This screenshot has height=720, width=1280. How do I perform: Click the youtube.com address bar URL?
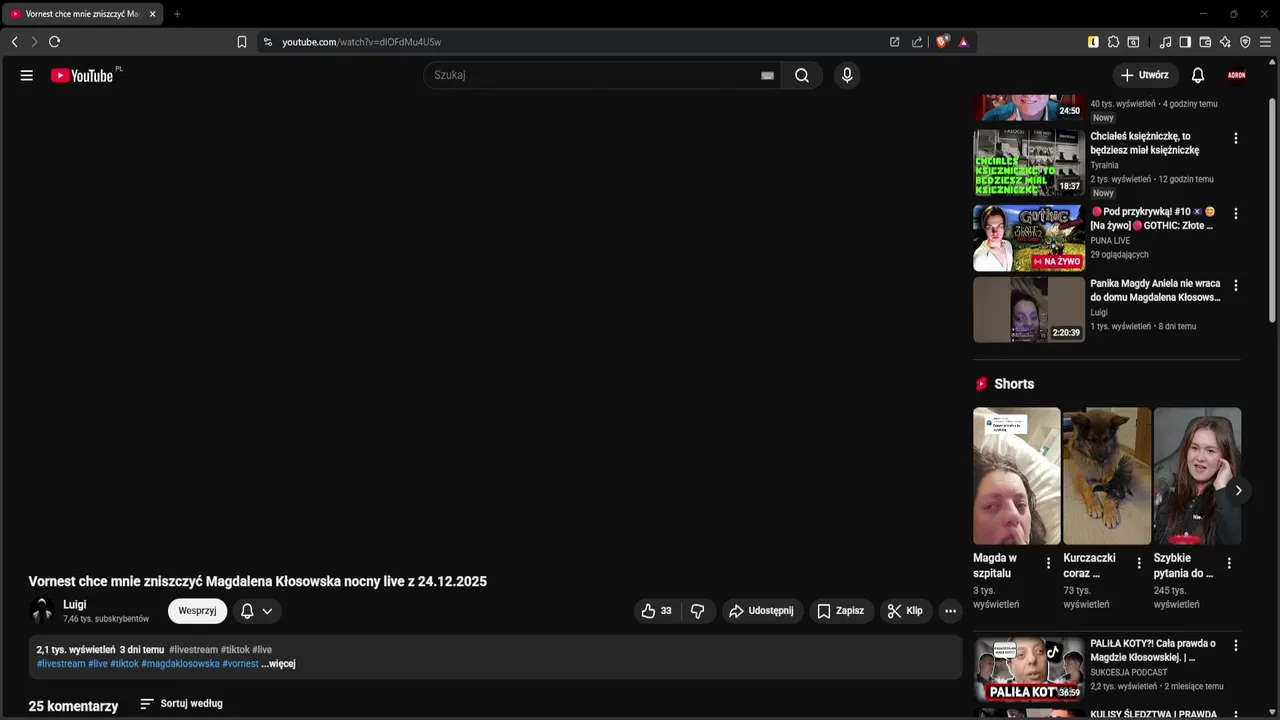click(361, 42)
